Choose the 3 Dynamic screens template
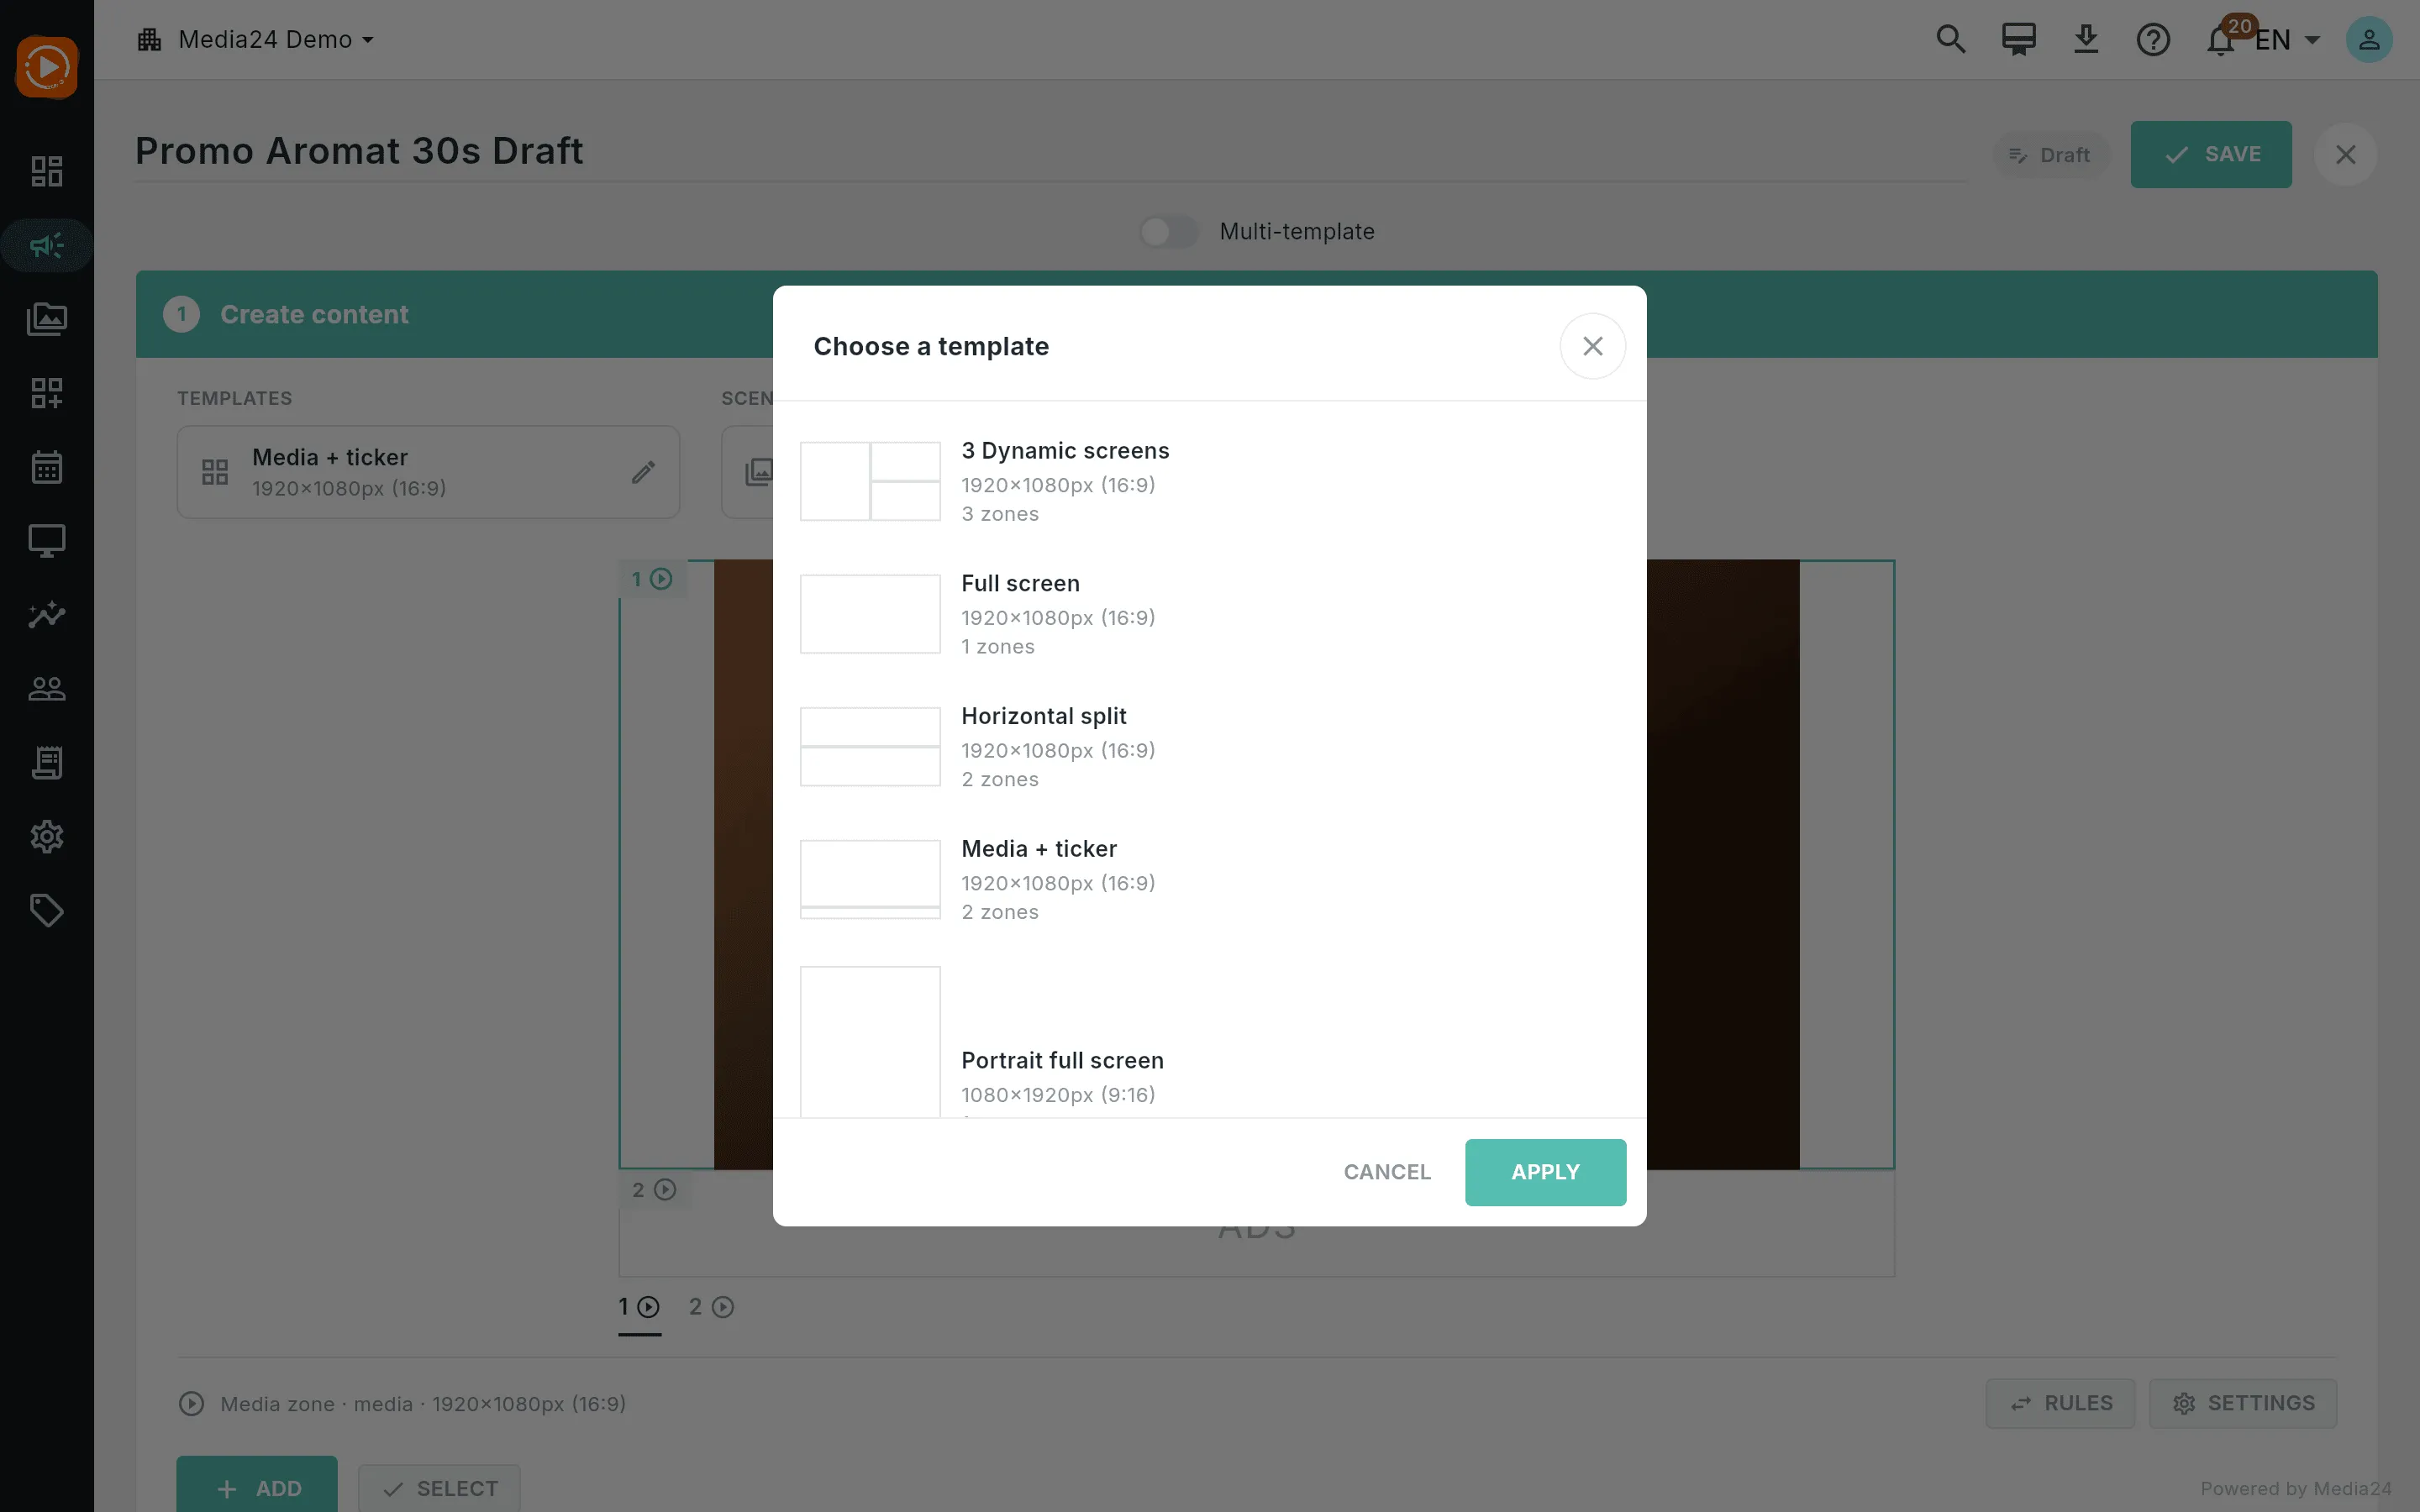The image size is (2420, 1512). coord(1209,481)
